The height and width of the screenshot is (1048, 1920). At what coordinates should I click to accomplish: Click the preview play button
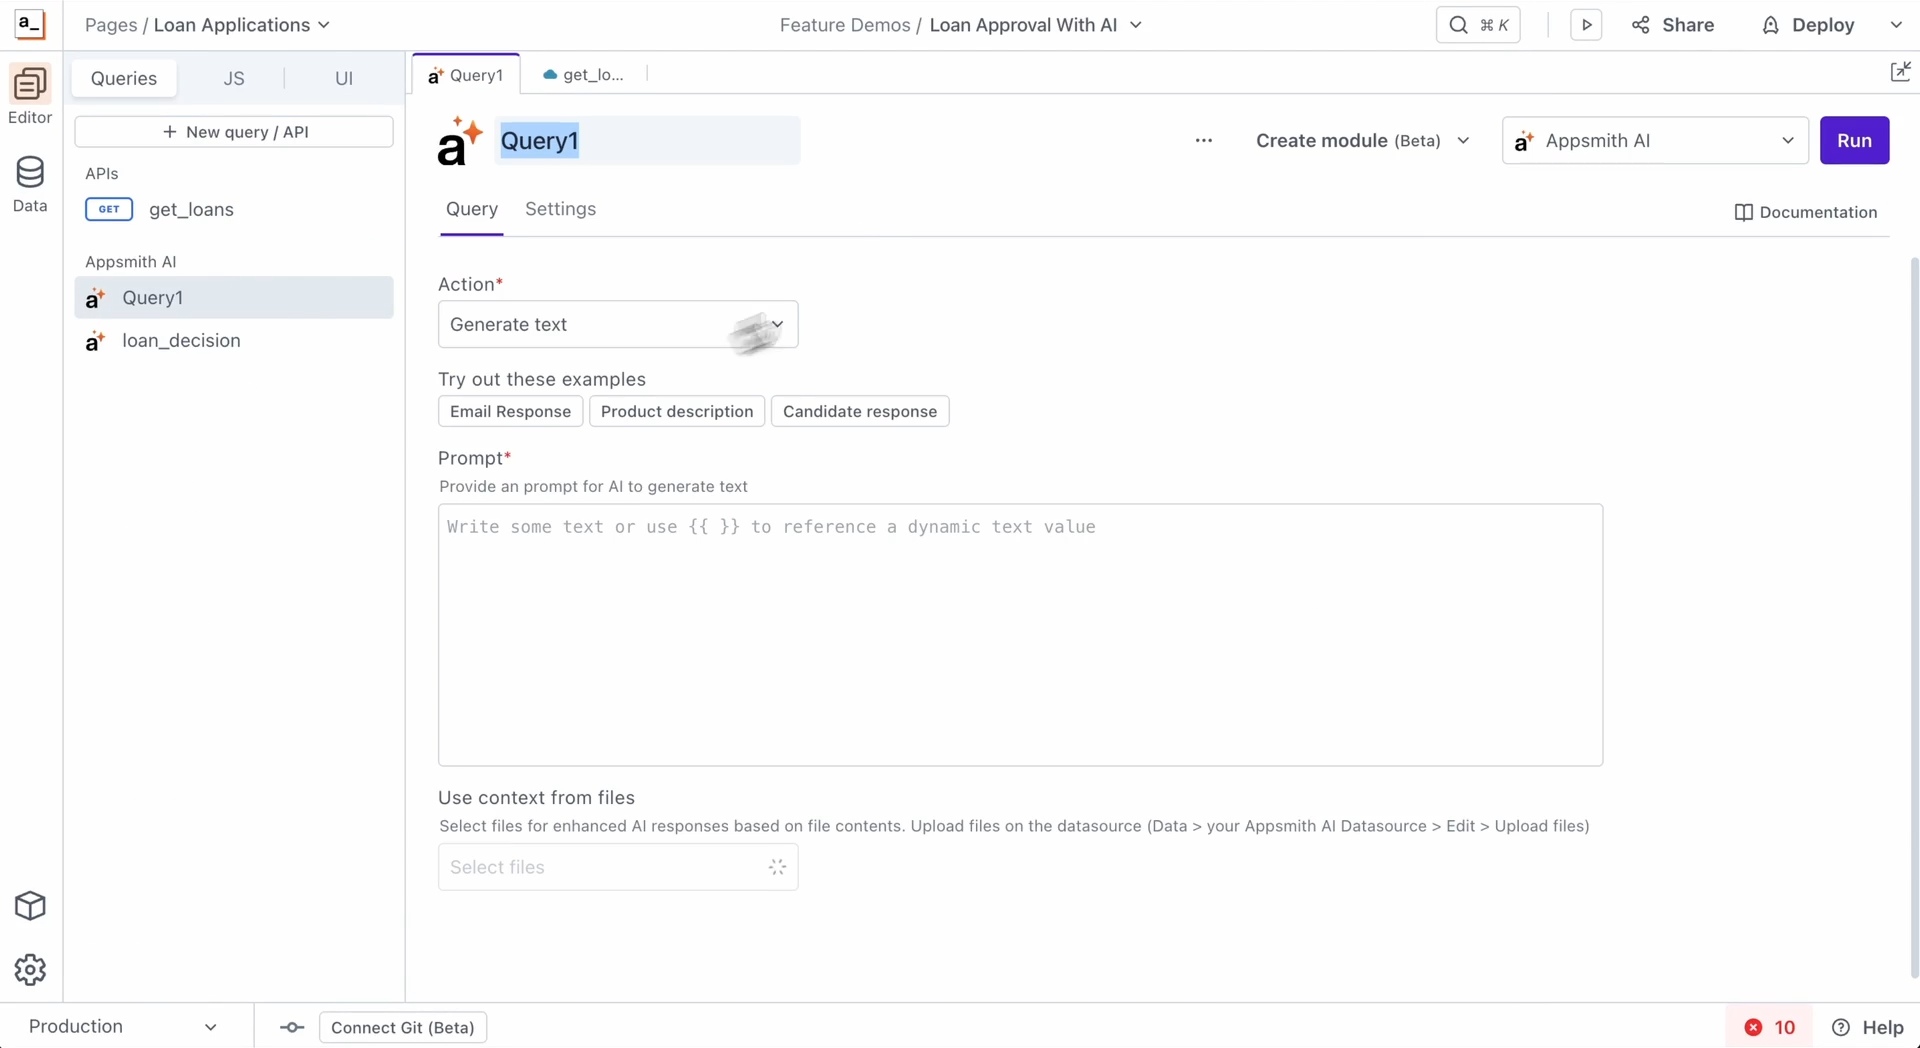tap(1586, 25)
